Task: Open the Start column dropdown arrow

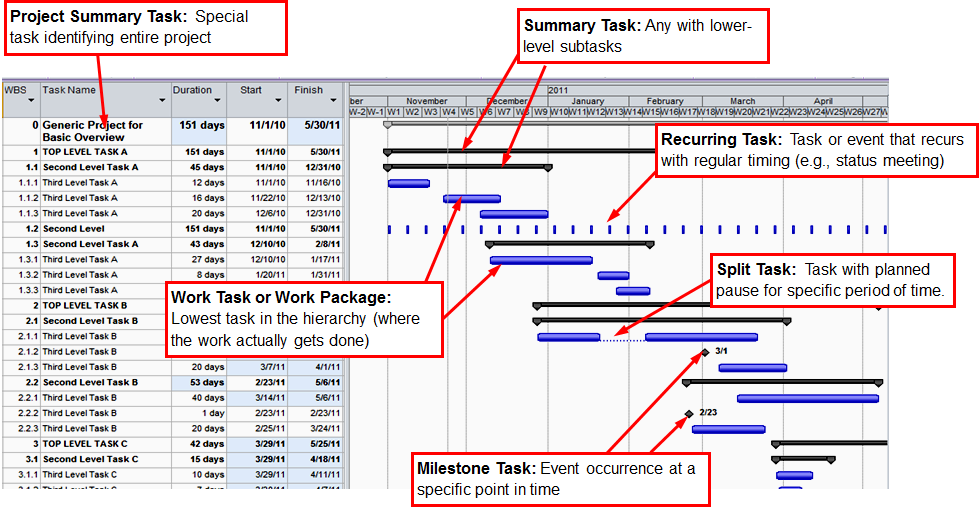Action: click(279, 101)
